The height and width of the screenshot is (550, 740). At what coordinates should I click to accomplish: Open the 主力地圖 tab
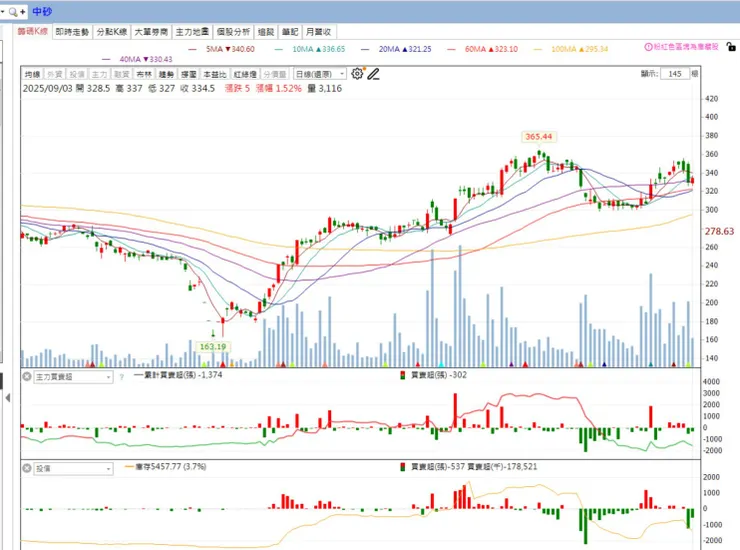coord(192,32)
